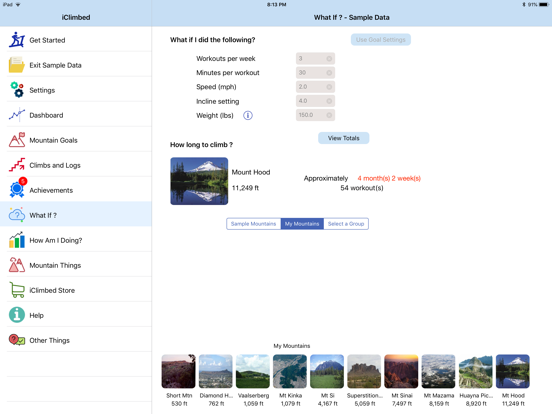
Task: Open How Am I Doing? menu item
Action: click(76, 240)
